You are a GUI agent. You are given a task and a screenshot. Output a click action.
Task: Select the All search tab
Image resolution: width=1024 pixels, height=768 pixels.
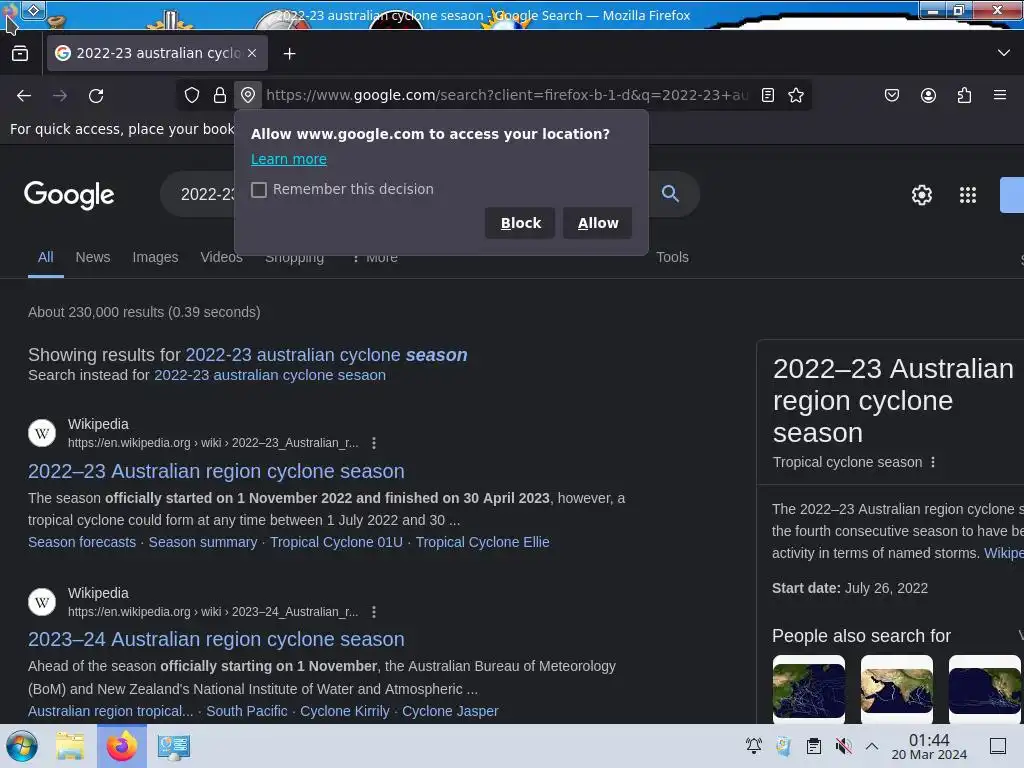[46, 257]
